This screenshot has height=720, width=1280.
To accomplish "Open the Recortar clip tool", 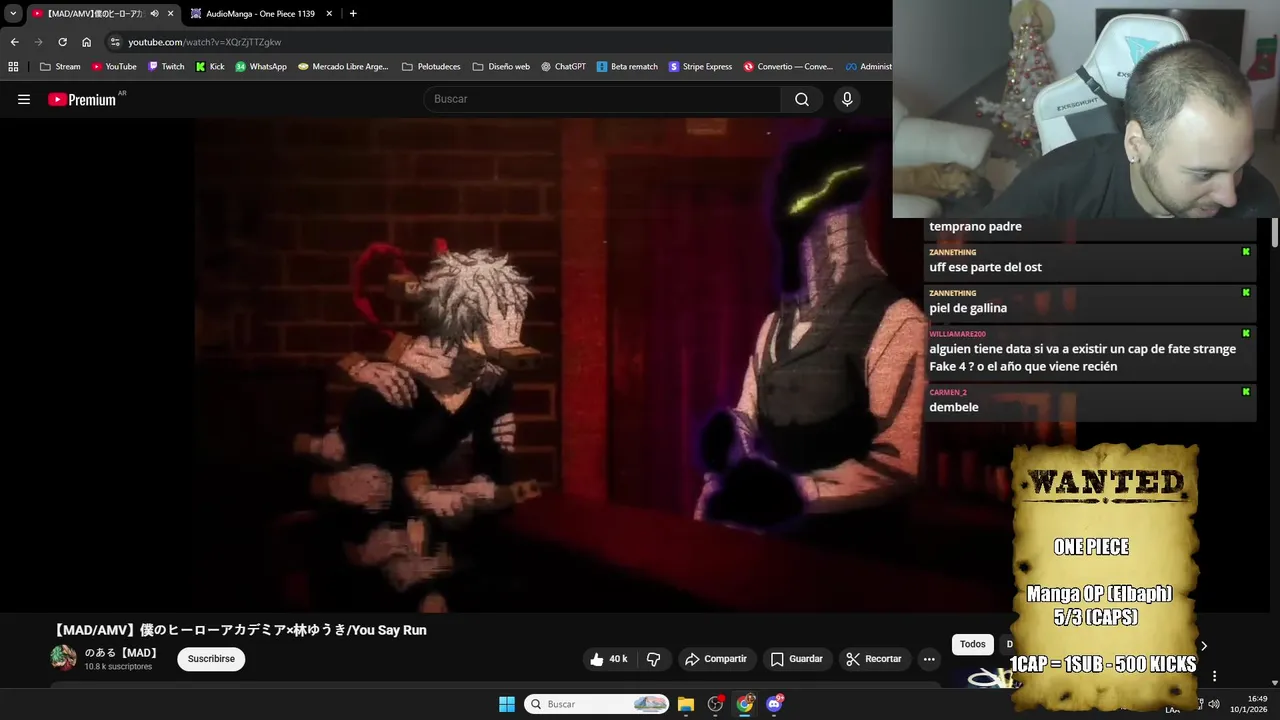I will pos(874,659).
